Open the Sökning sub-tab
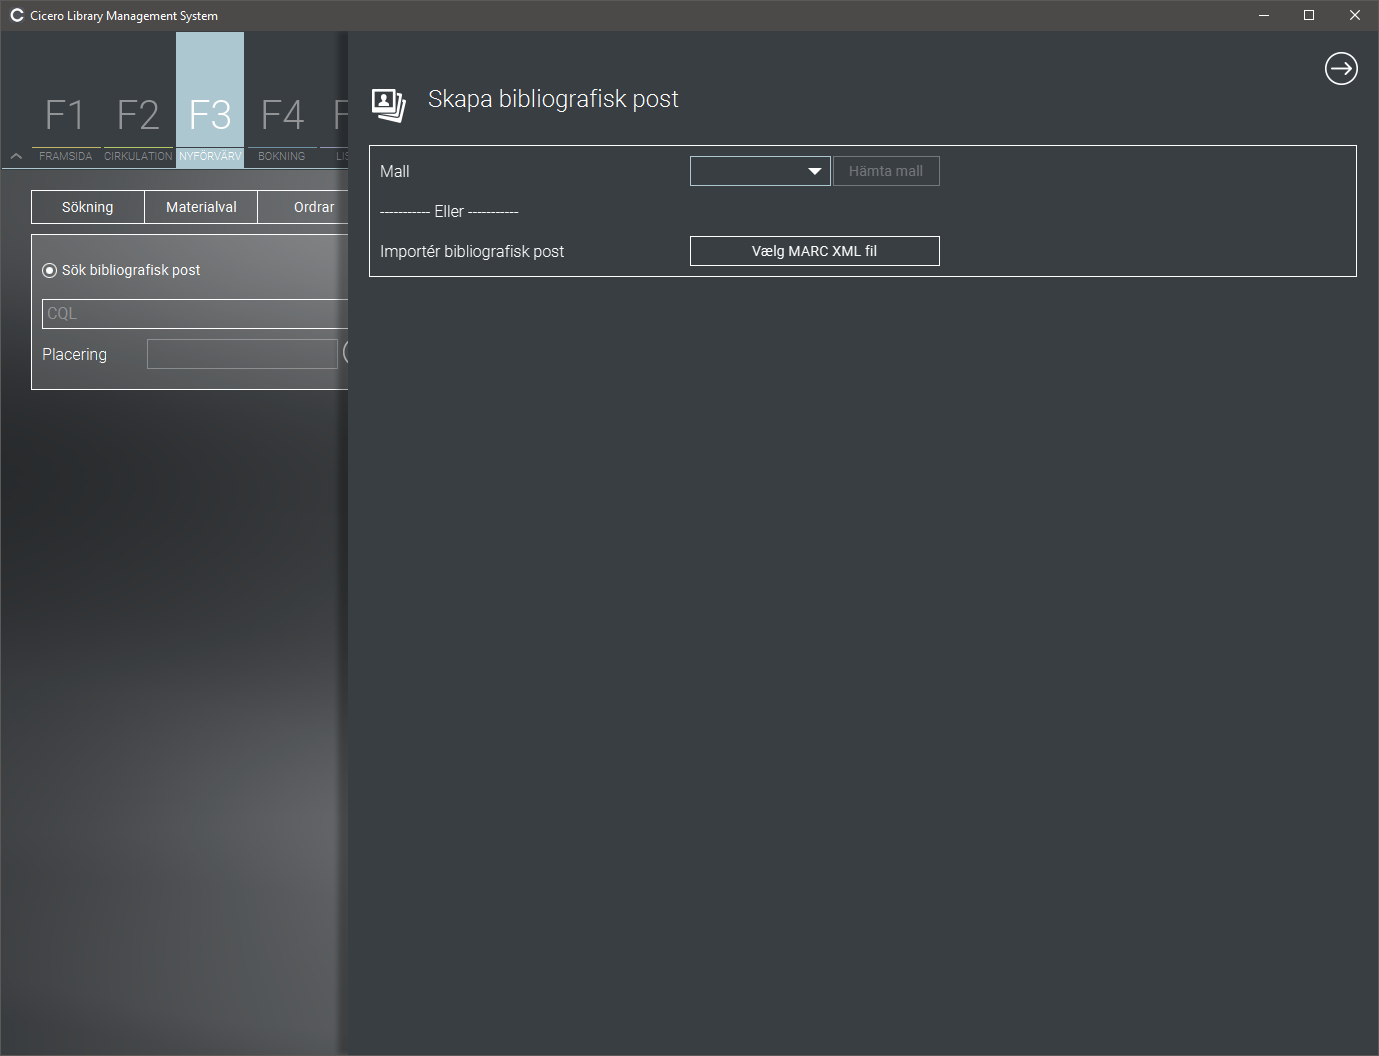Screen dimensions: 1379x1056 click(88, 207)
